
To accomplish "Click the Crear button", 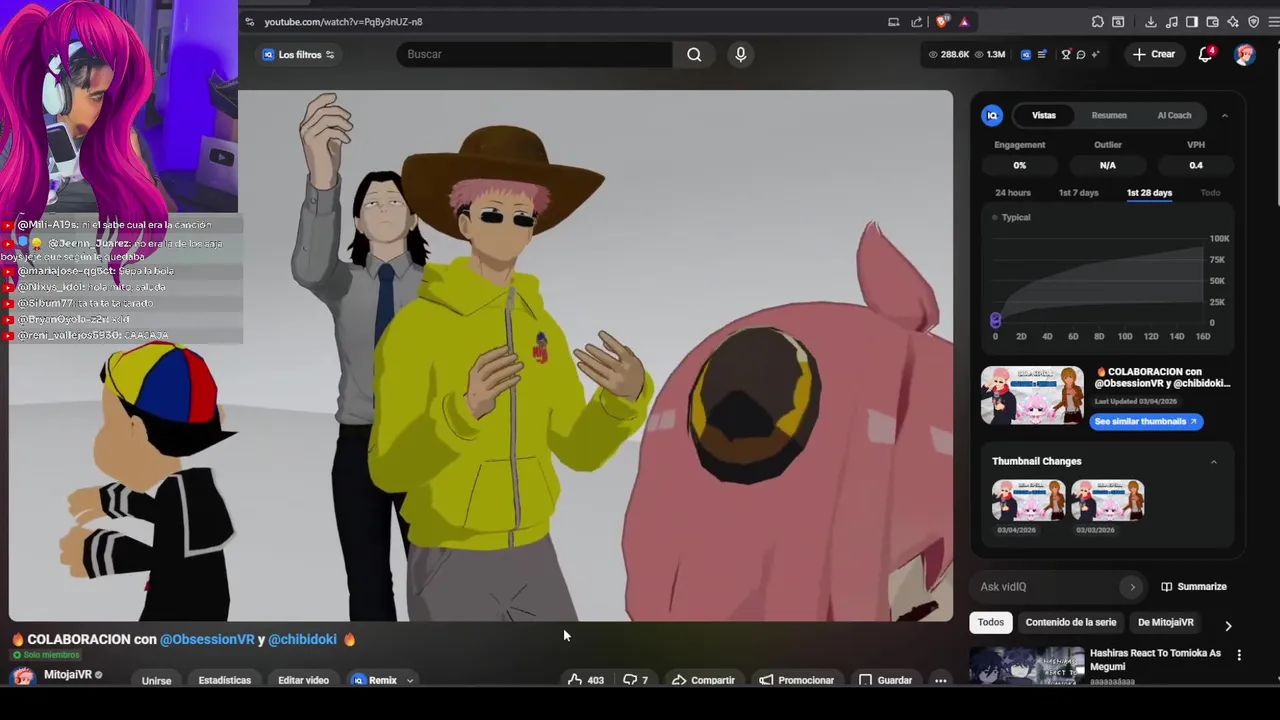I will coord(1154,54).
